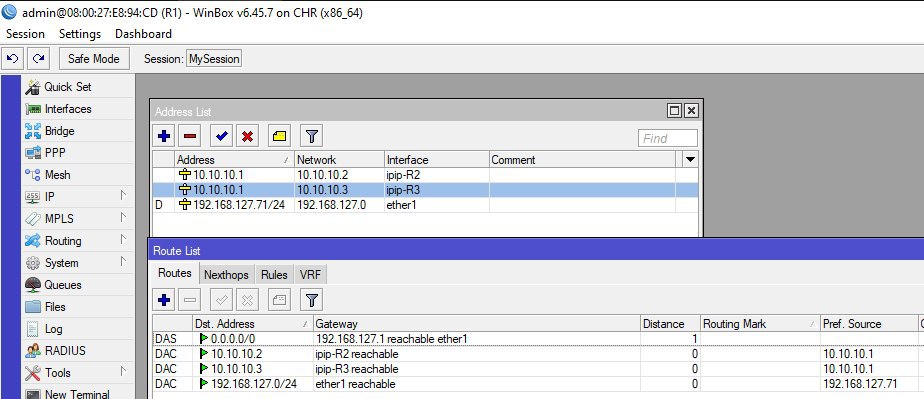The width and height of the screenshot is (924, 399).
Task: Maximize the Address List window
Action: (x=674, y=111)
